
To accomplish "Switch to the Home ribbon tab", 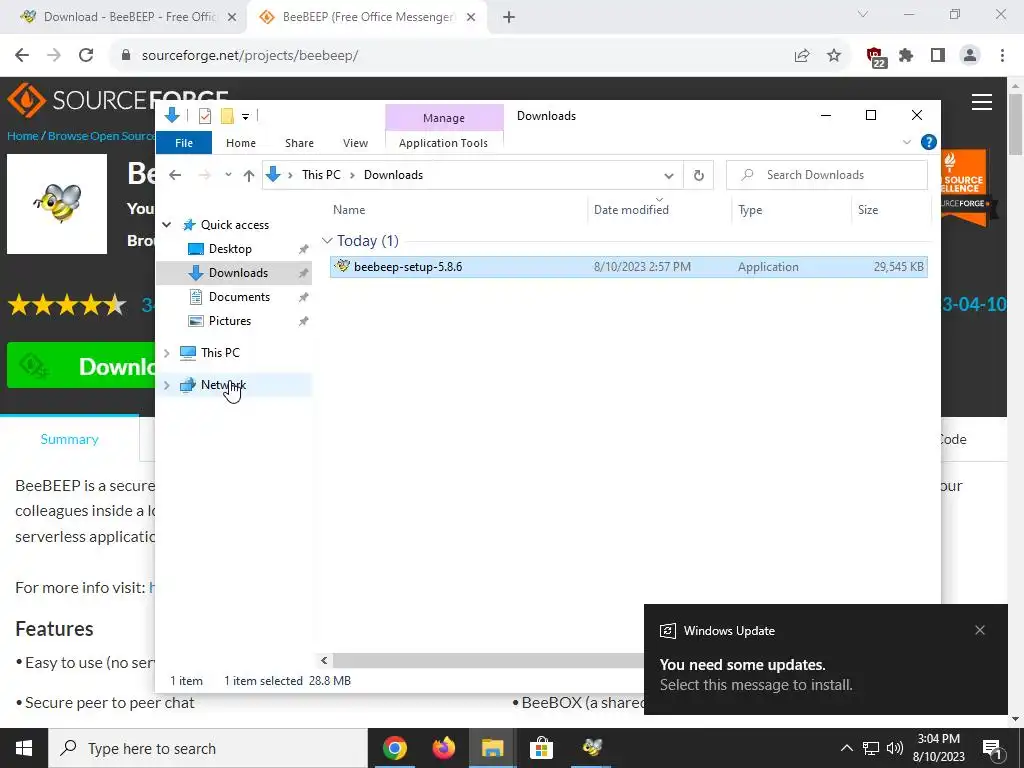I will click(x=241, y=143).
